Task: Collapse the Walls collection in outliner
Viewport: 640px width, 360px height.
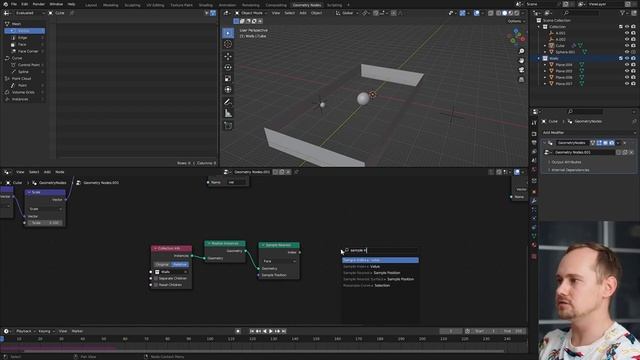Action: pos(539,58)
